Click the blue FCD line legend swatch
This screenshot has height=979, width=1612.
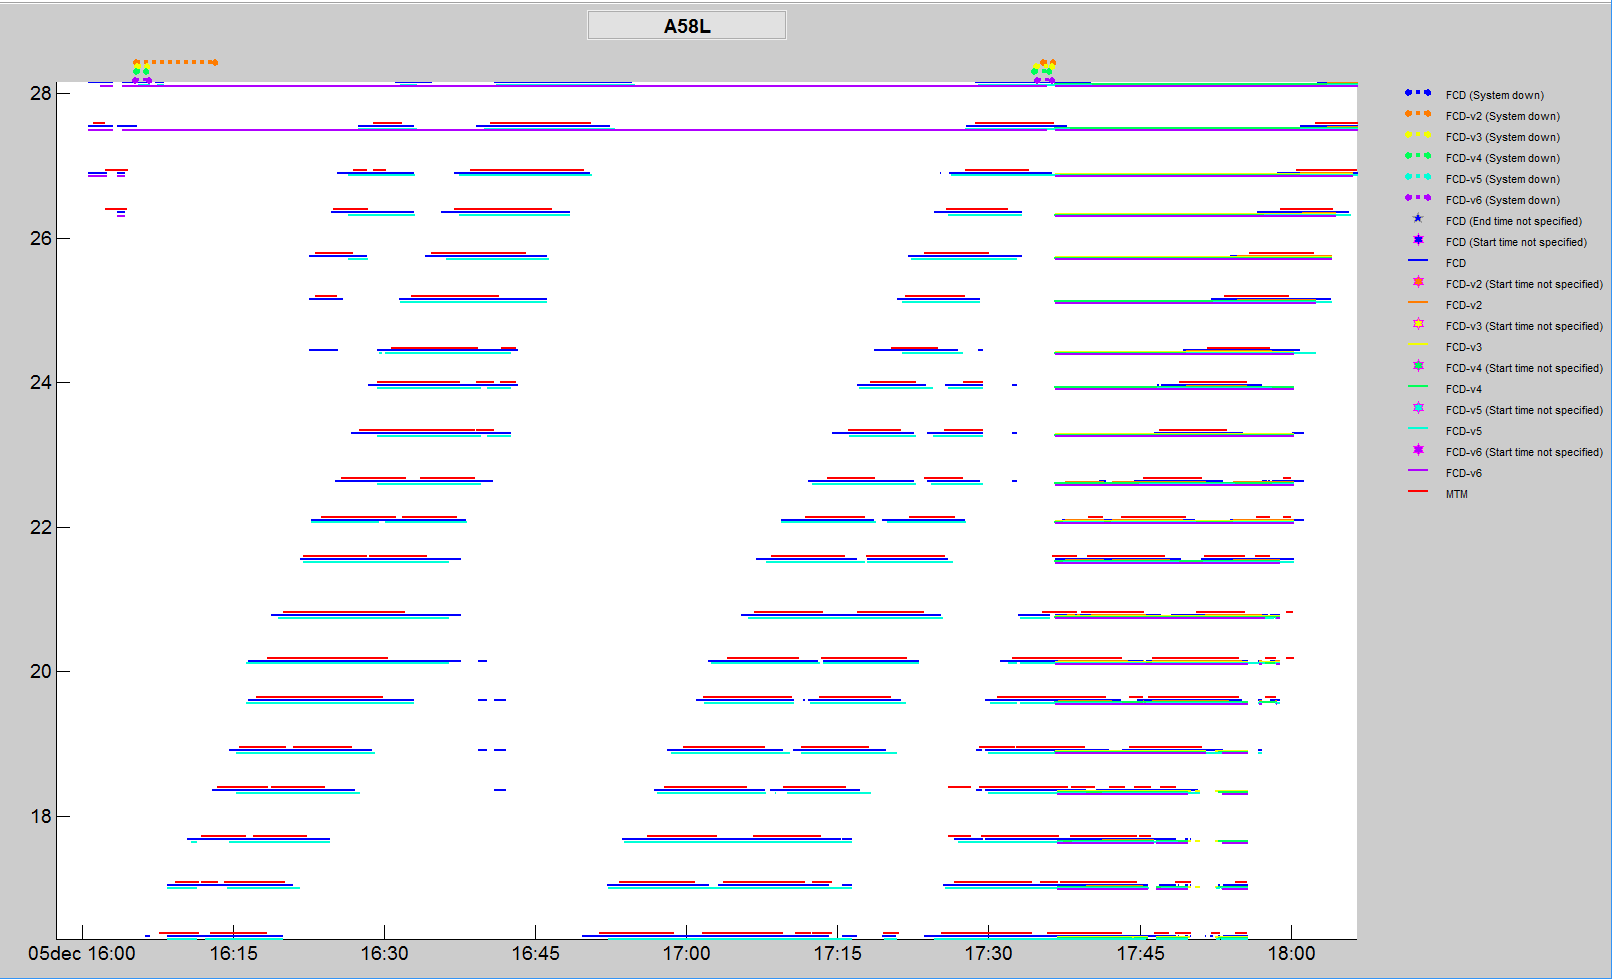click(x=1418, y=260)
